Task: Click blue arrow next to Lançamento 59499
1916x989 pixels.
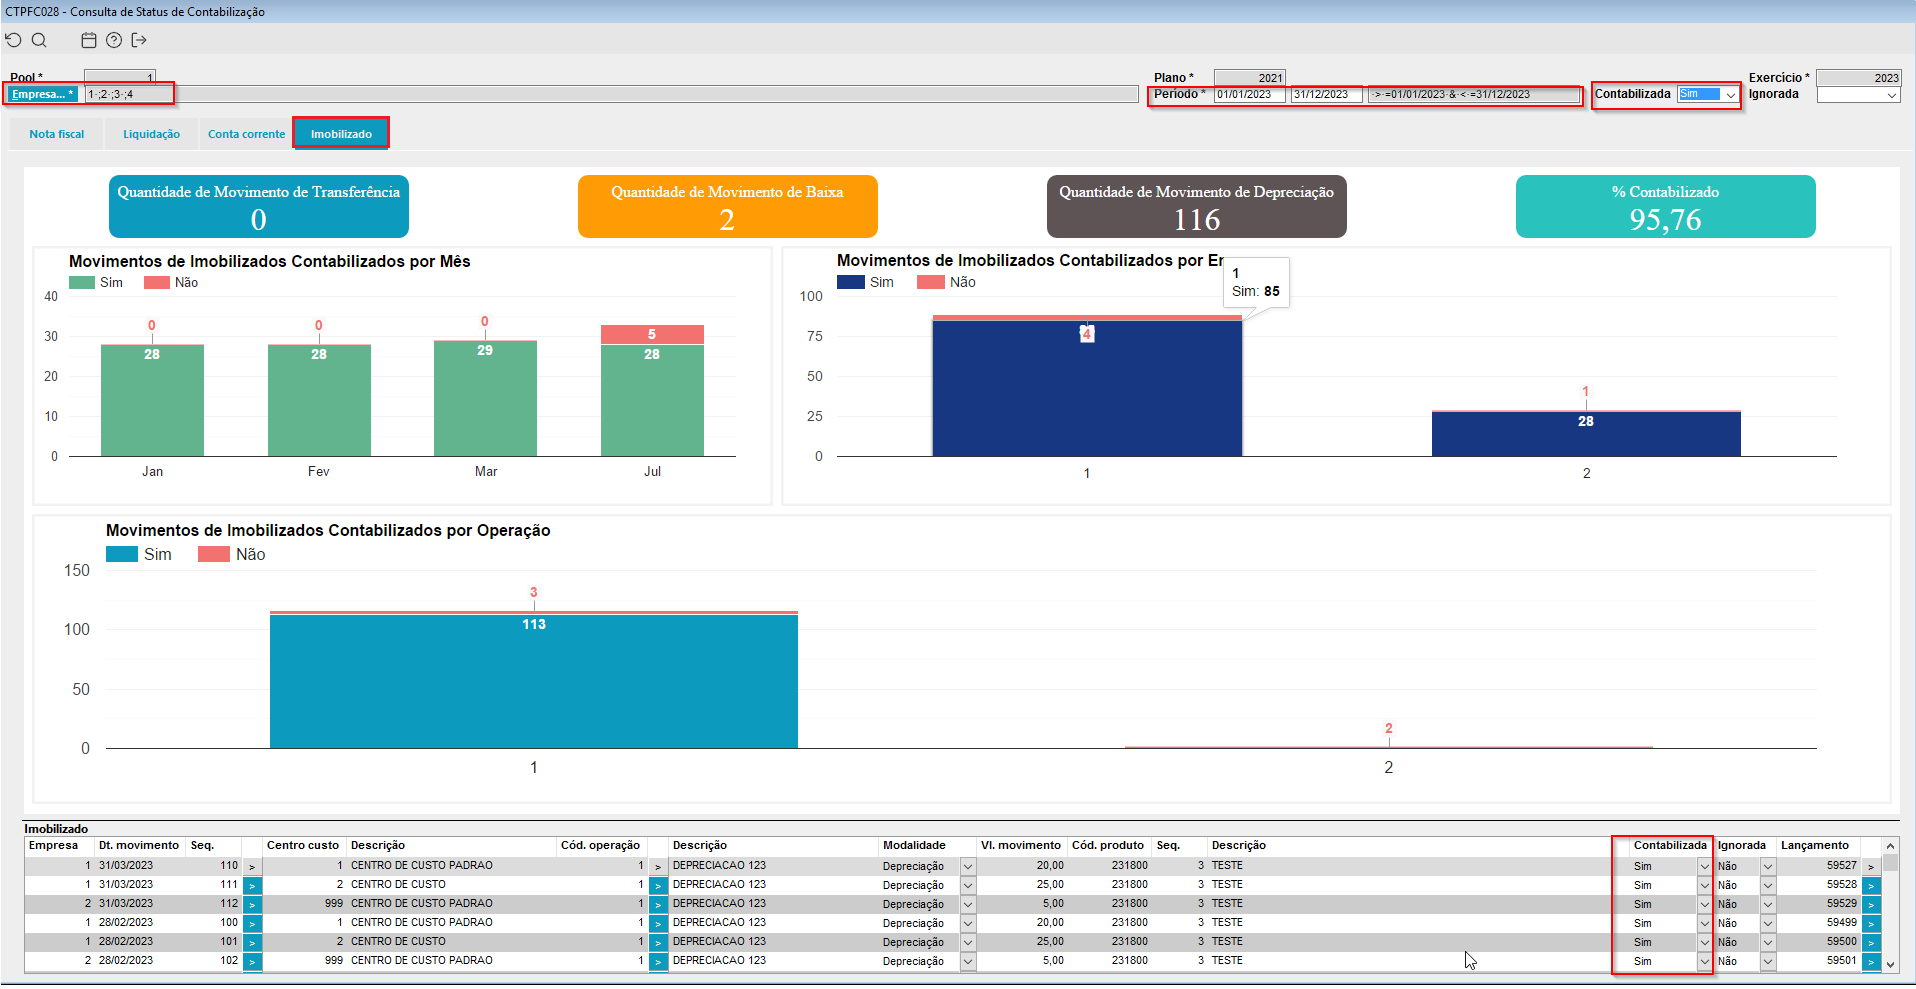Action: (x=1871, y=924)
